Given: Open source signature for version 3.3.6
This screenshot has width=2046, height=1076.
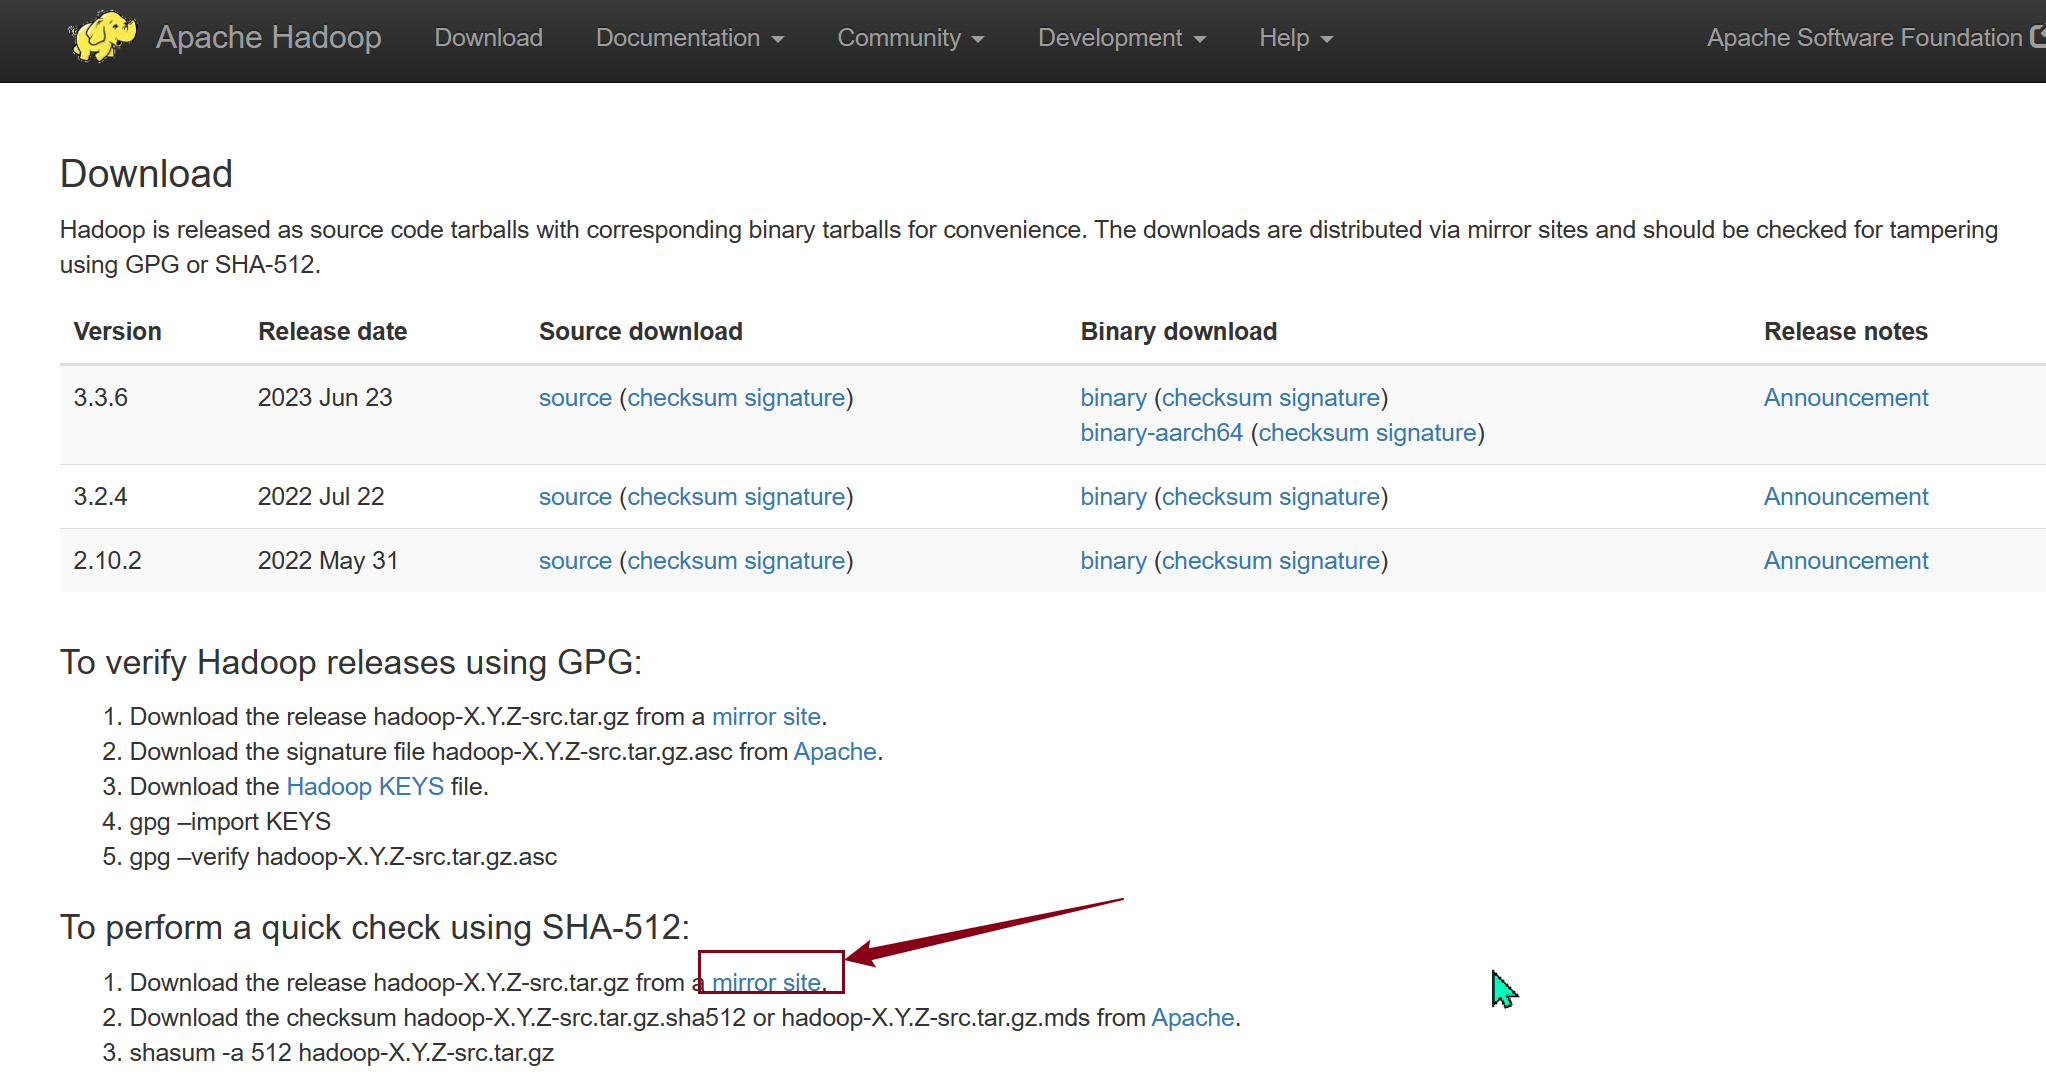Looking at the screenshot, I should 795,398.
